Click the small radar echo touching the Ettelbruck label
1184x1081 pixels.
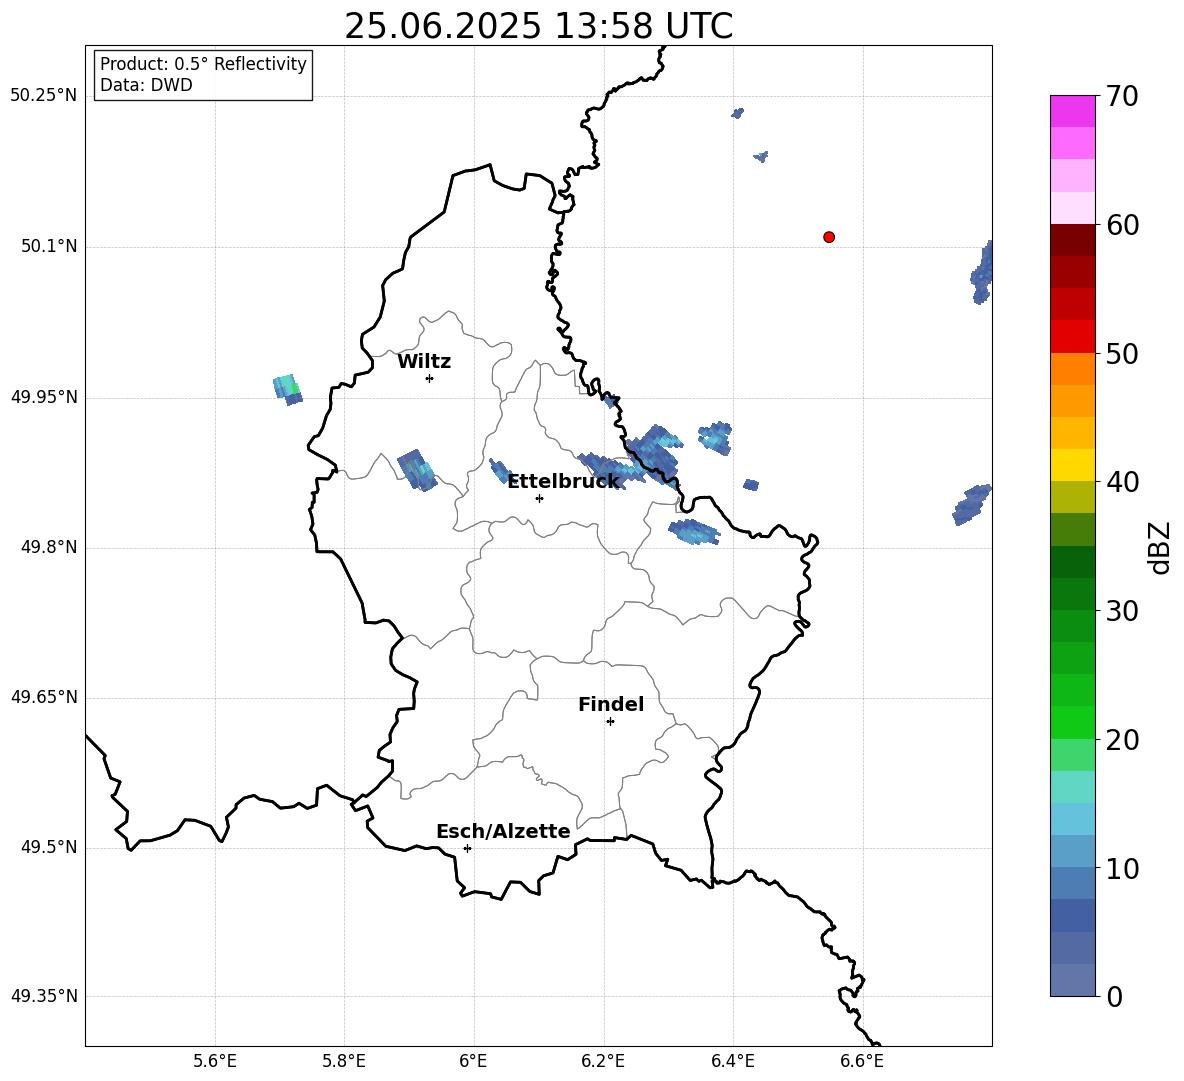[x=500, y=471]
